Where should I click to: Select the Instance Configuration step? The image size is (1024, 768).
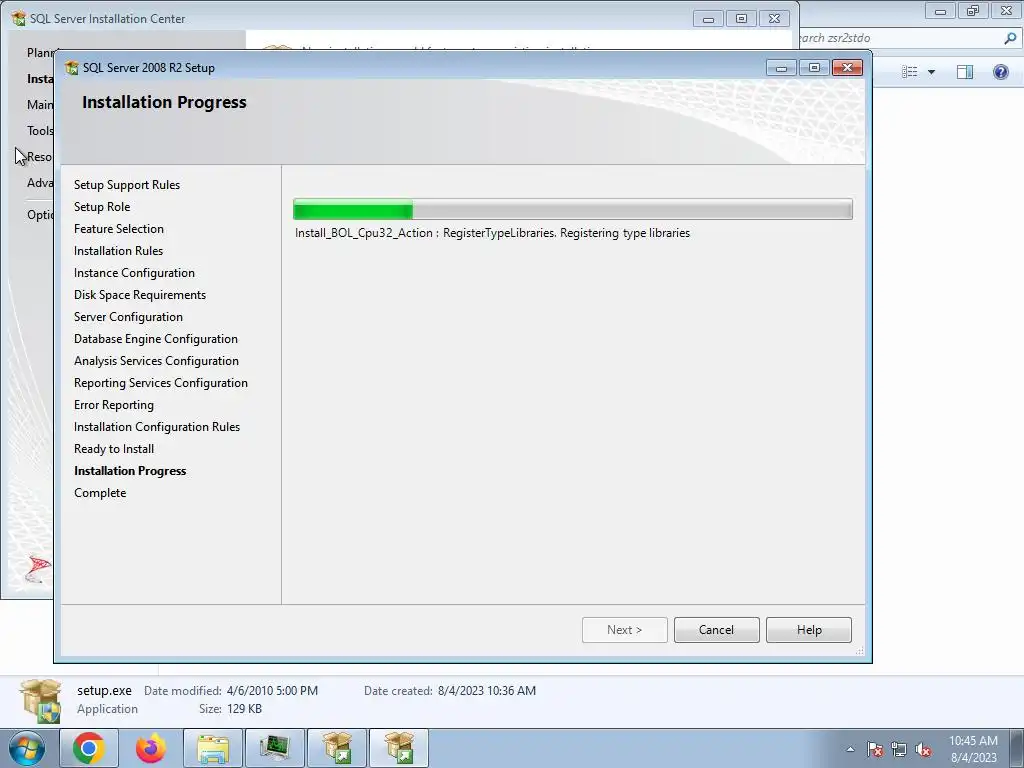click(134, 273)
